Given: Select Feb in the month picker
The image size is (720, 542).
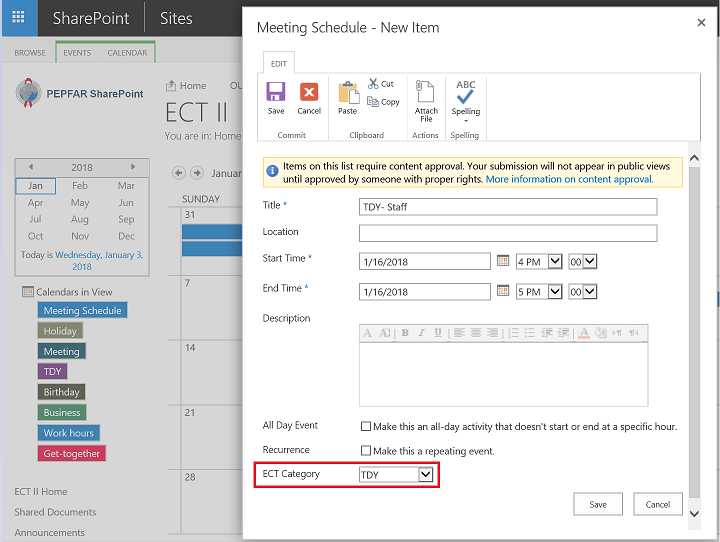Looking at the screenshot, I should point(79,186).
